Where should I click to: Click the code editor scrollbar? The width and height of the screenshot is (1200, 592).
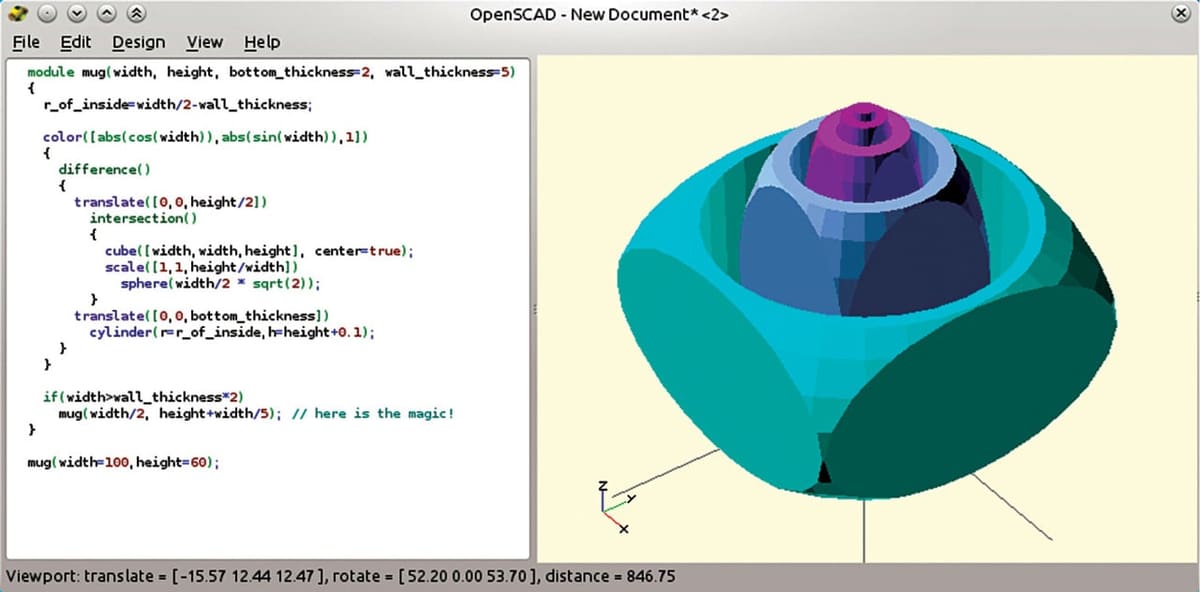pos(531,300)
